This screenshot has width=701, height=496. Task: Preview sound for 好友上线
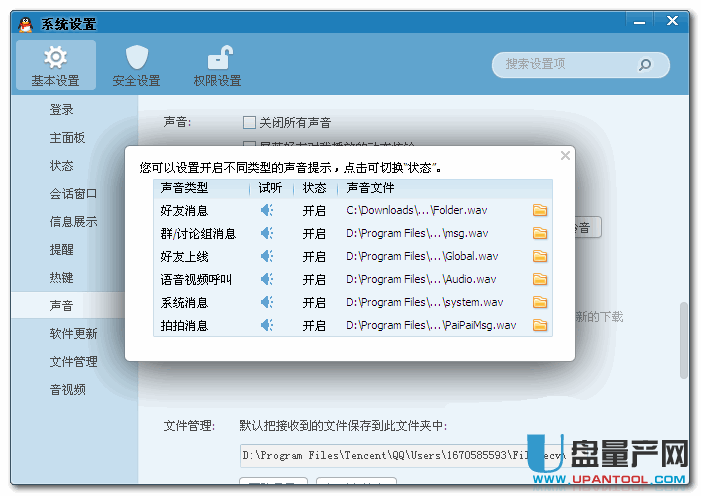click(x=267, y=256)
